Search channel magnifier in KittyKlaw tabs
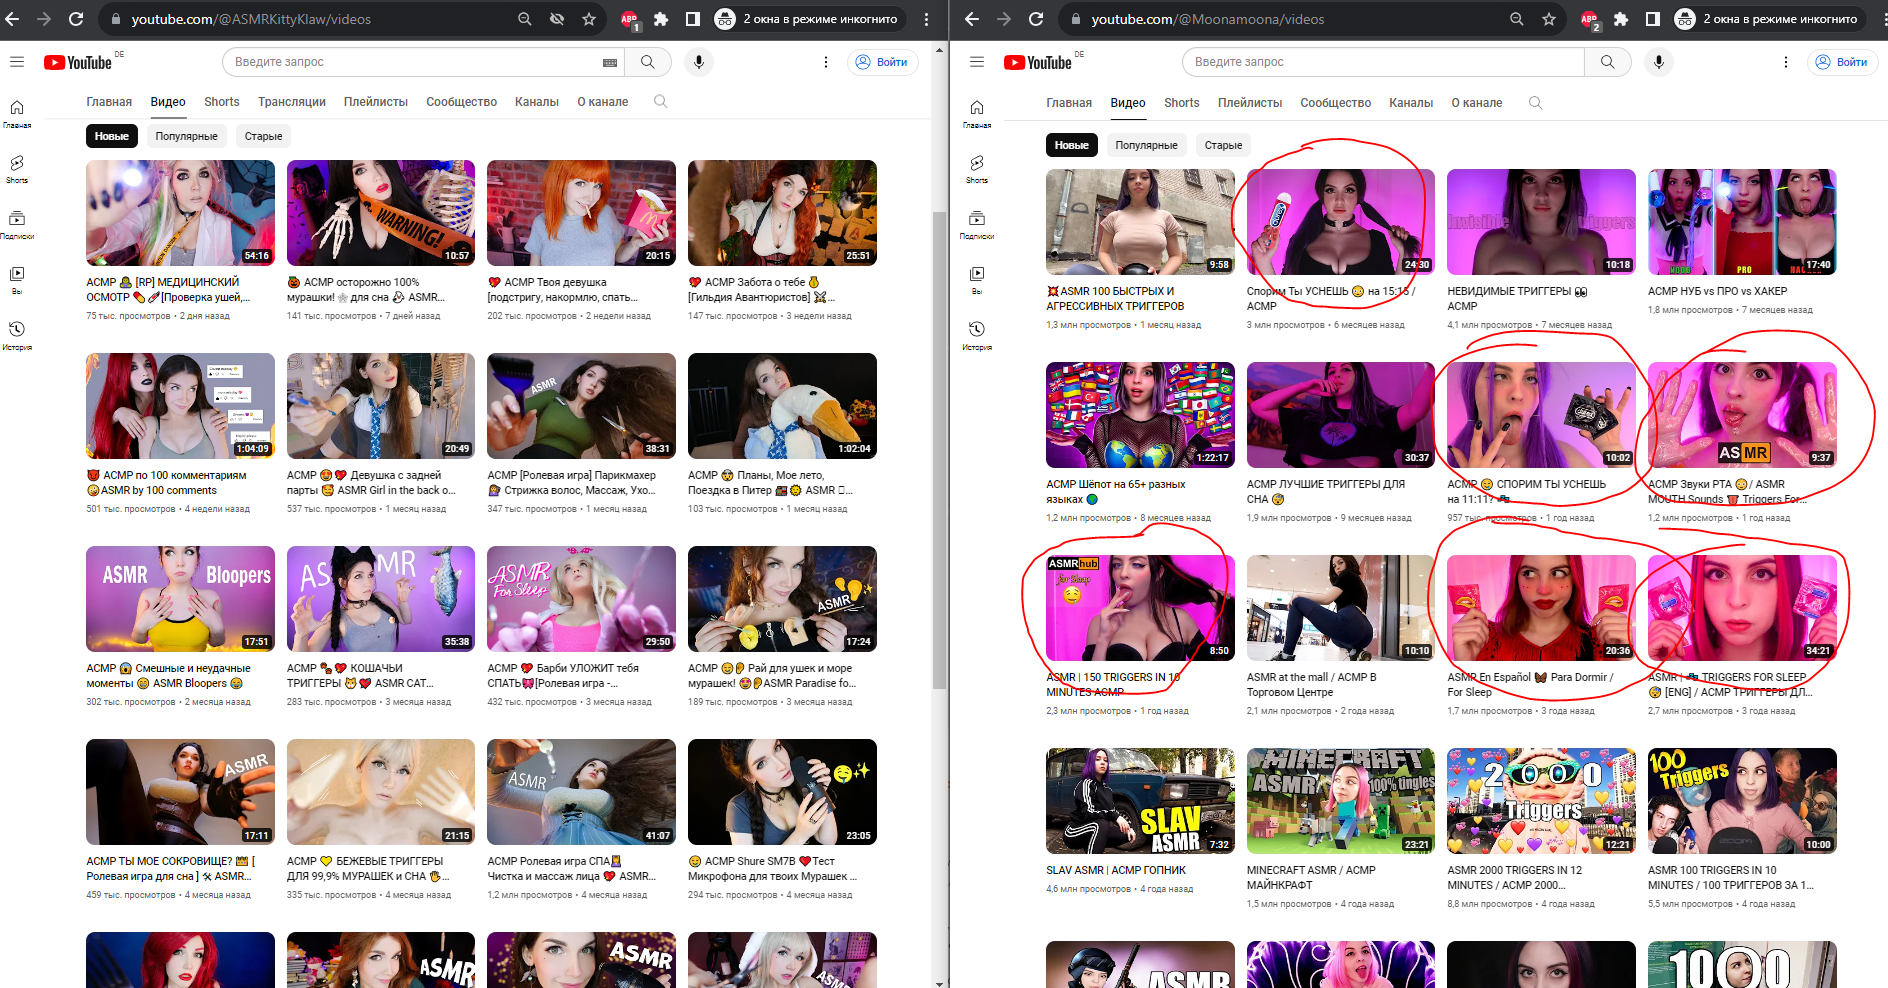 point(660,101)
